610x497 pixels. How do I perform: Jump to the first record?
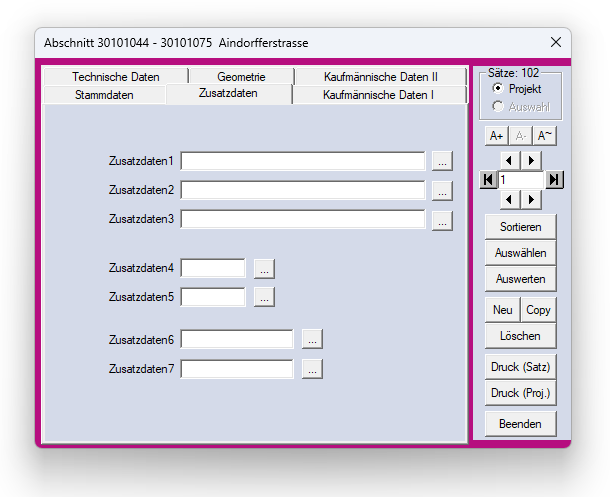[488, 180]
